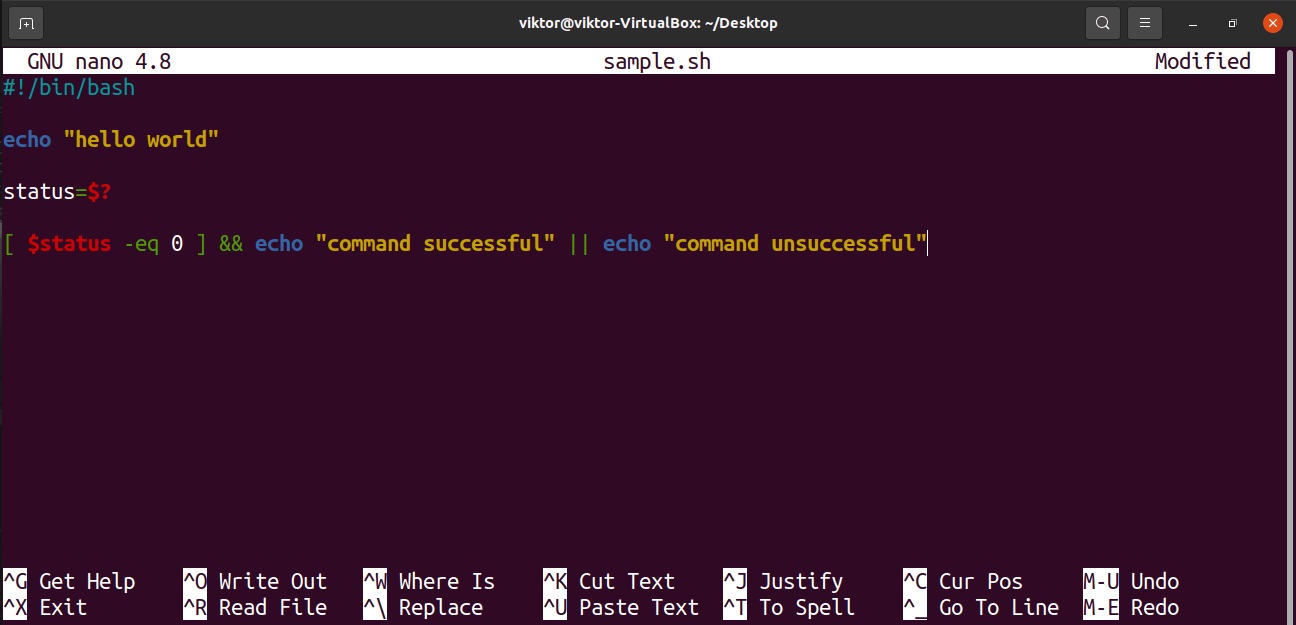The image size is (1296, 625).
Task: Trigger the Cut Text command
Action: (627, 581)
